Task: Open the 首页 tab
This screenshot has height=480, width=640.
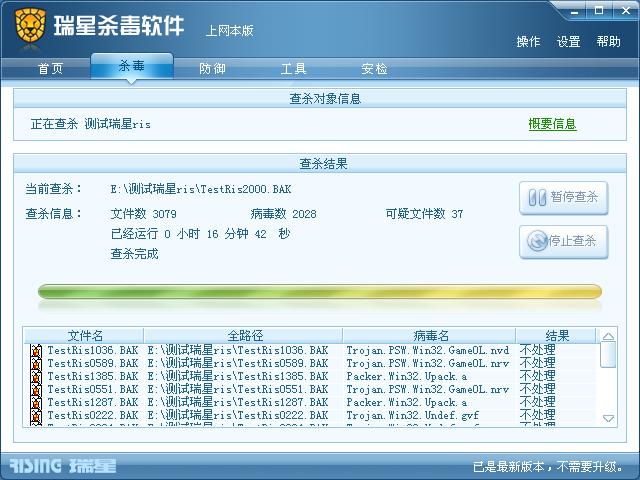Action: [51, 68]
